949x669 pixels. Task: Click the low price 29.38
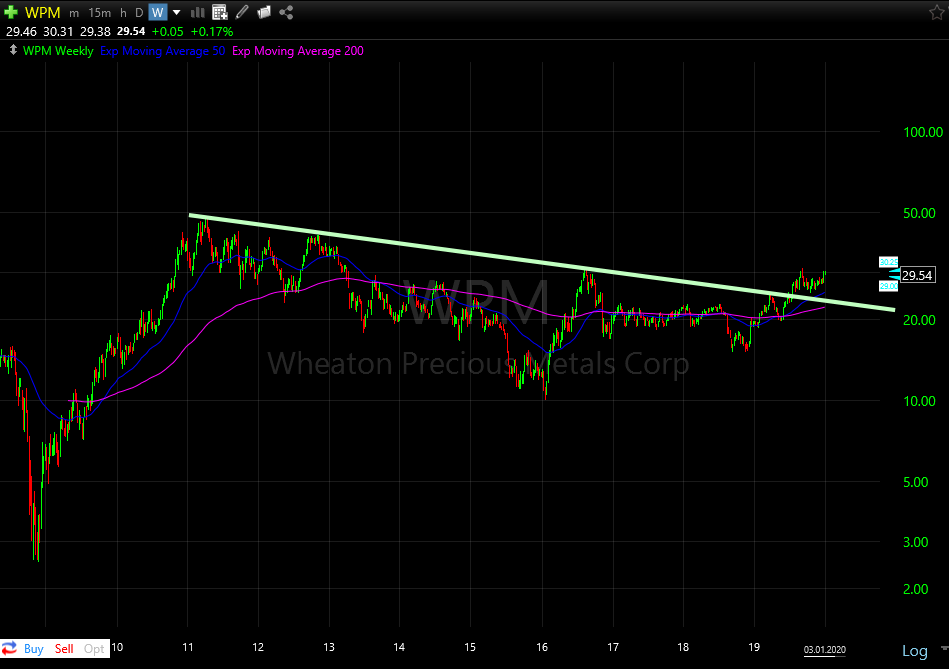[95, 31]
